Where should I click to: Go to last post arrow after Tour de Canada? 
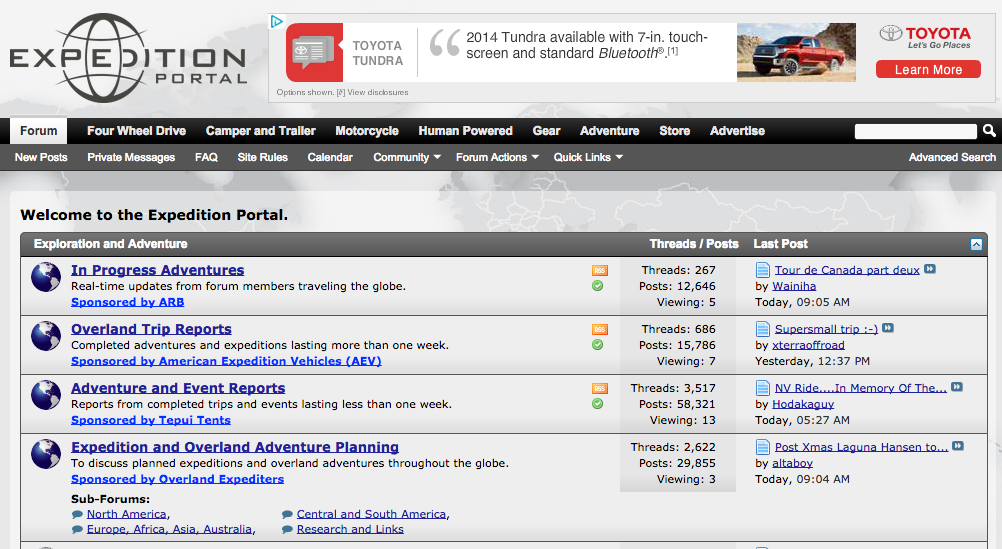(x=930, y=270)
